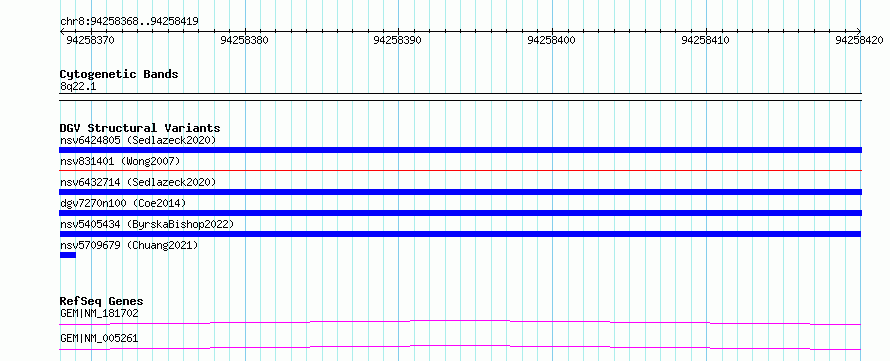Select the 8q22.1 band label
The image size is (890, 361).
point(78,87)
